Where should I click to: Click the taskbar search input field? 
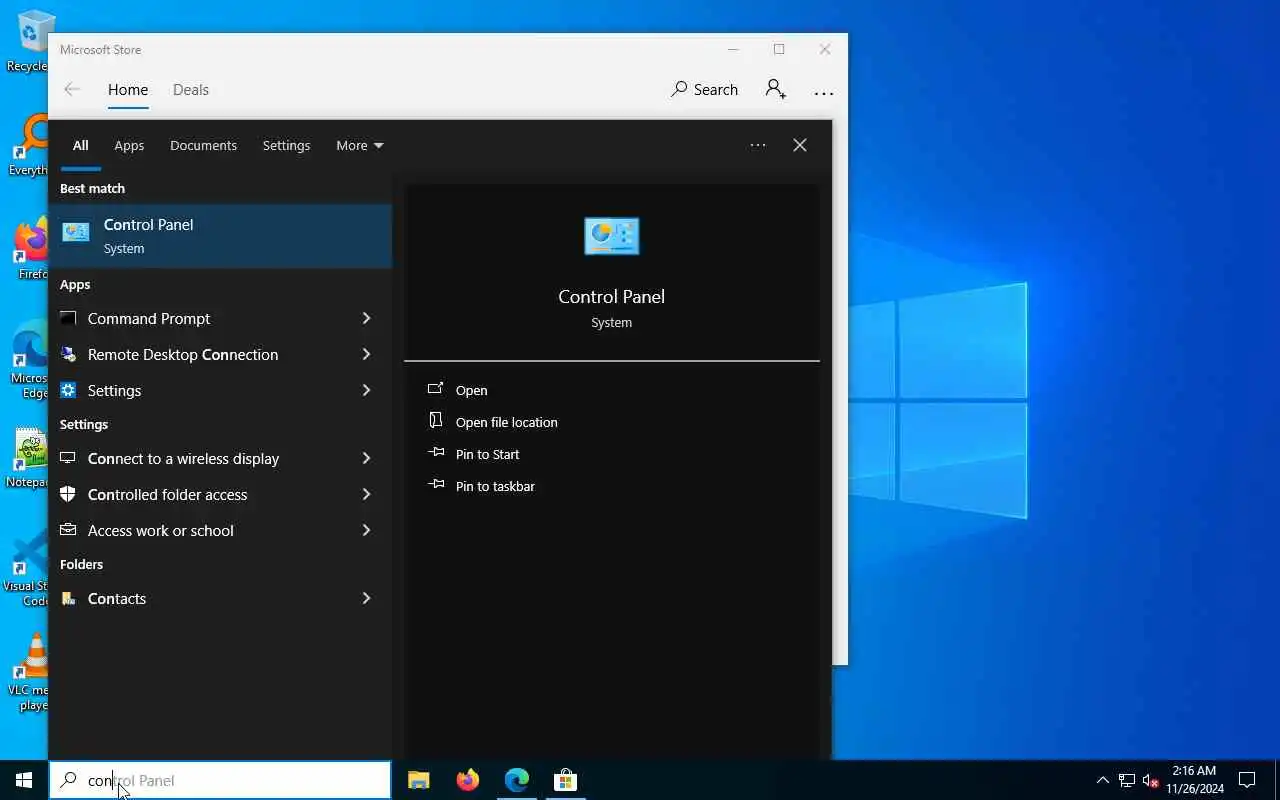(x=220, y=780)
